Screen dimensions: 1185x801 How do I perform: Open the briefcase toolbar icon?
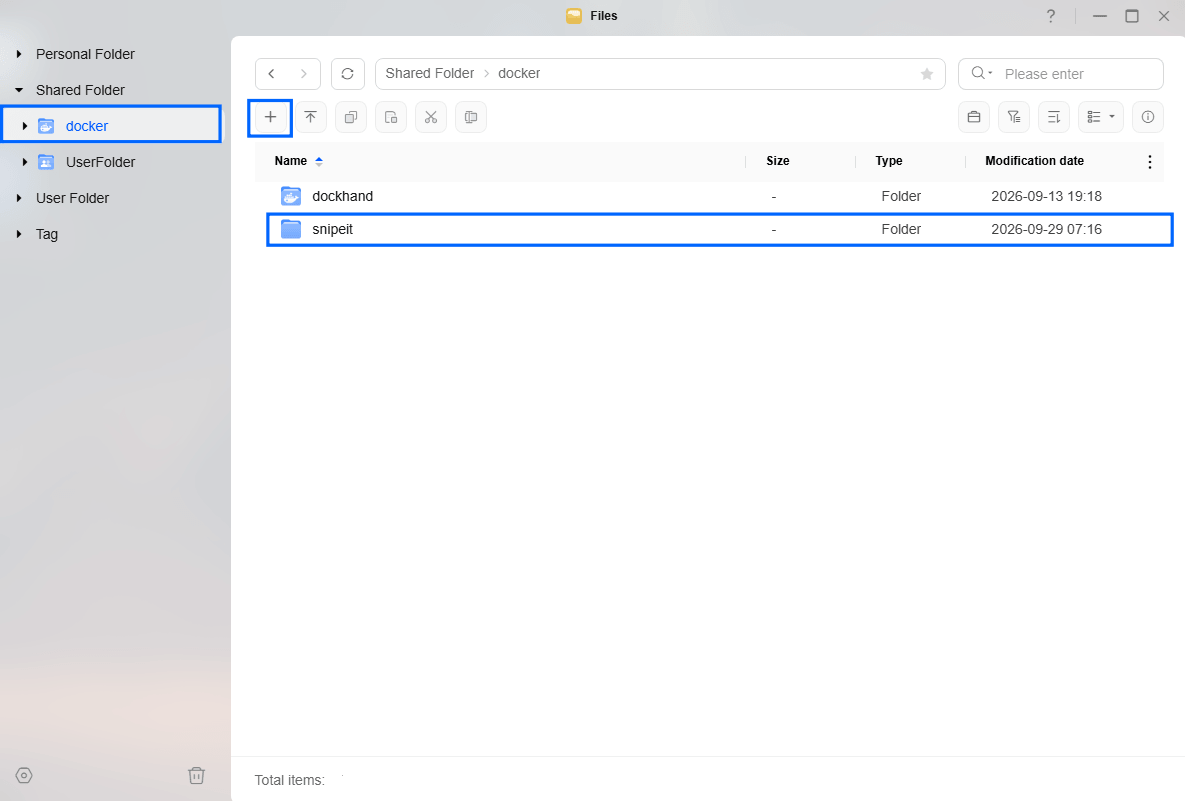point(974,117)
